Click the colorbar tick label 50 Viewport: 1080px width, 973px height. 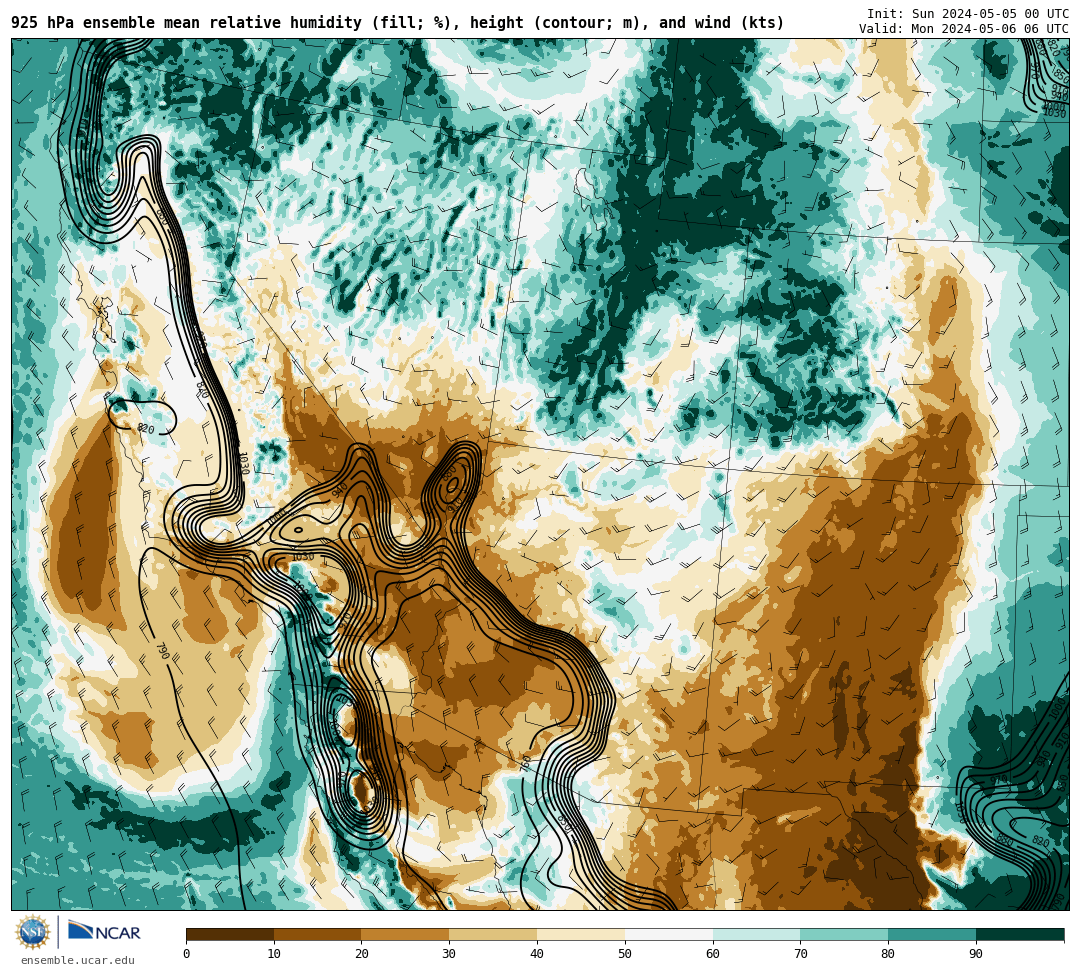pyautogui.click(x=625, y=954)
